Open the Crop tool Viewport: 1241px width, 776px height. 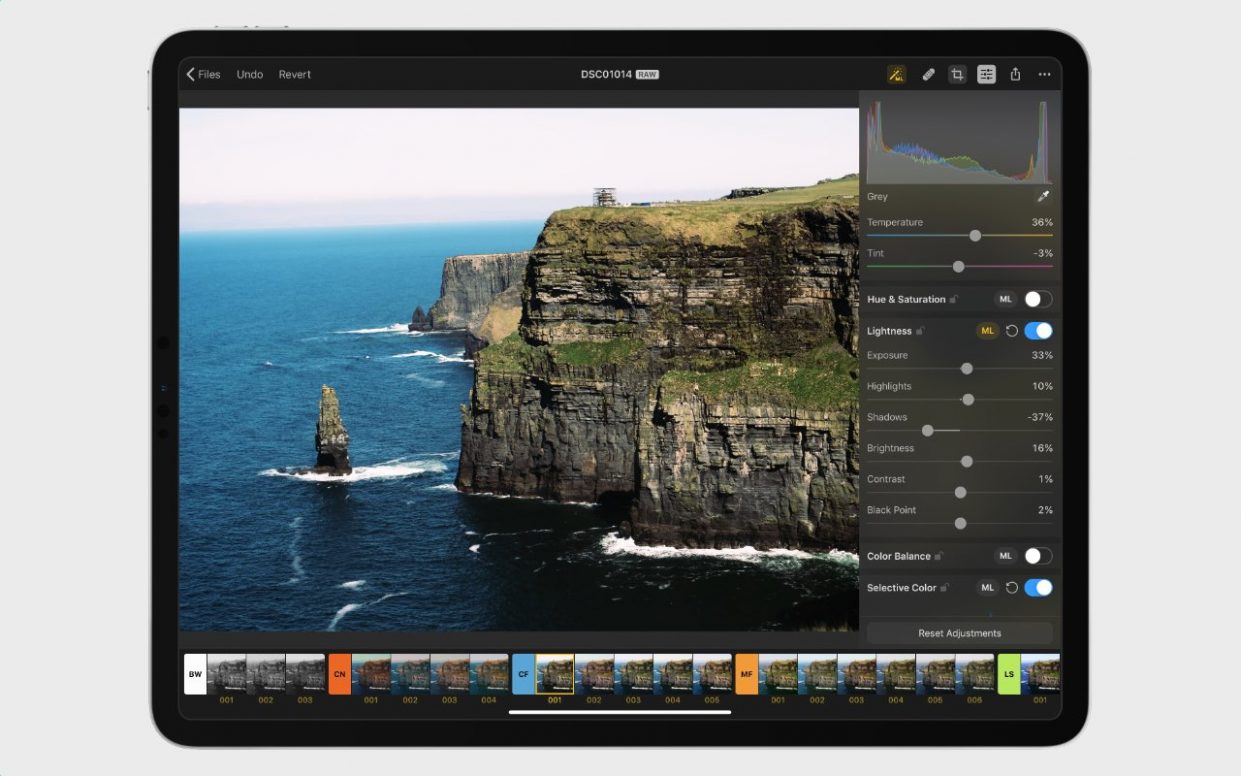(957, 74)
